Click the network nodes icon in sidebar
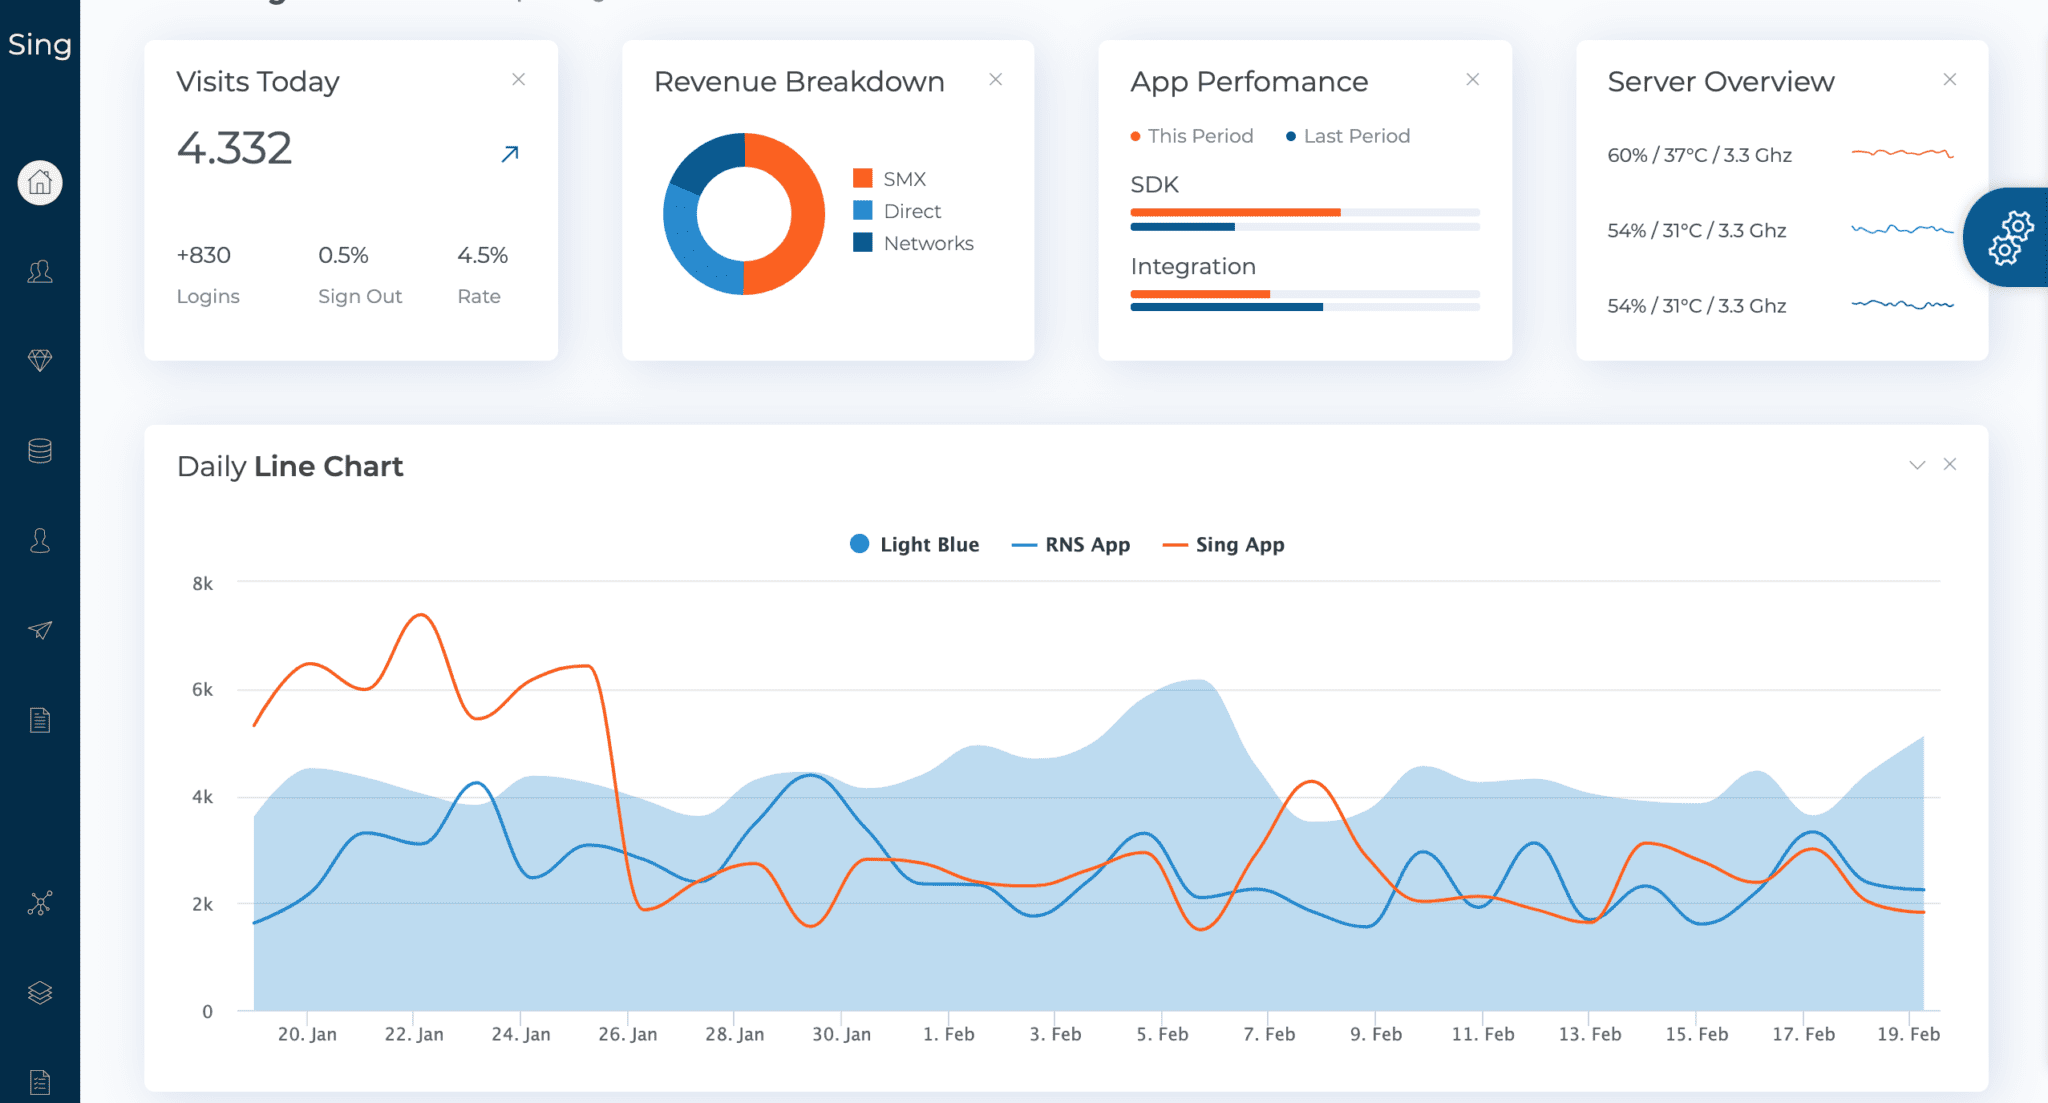 (x=40, y=903)
